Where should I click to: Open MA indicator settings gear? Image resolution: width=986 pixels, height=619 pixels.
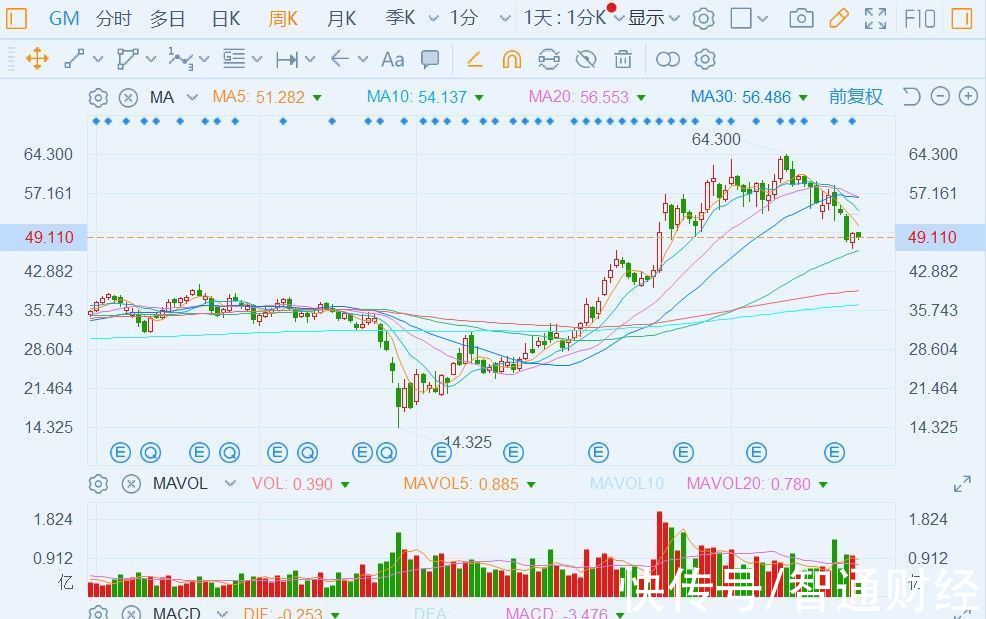point(98,98)
